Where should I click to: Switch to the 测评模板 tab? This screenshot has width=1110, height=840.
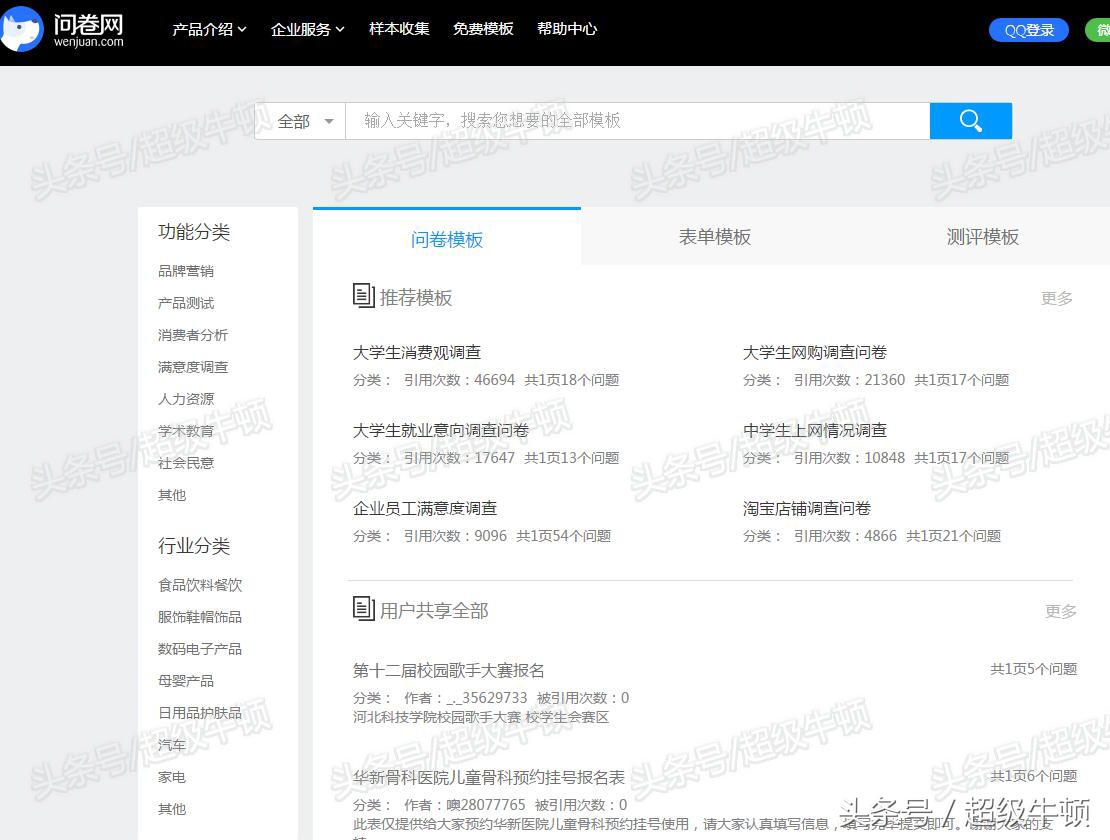tap(982, 237)
